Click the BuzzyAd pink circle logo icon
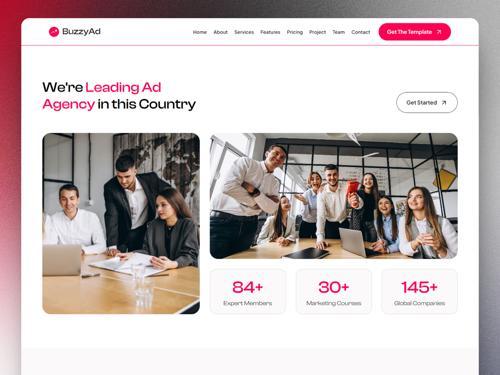The height and width of the screenshot is (375, 500). (54, 32)
